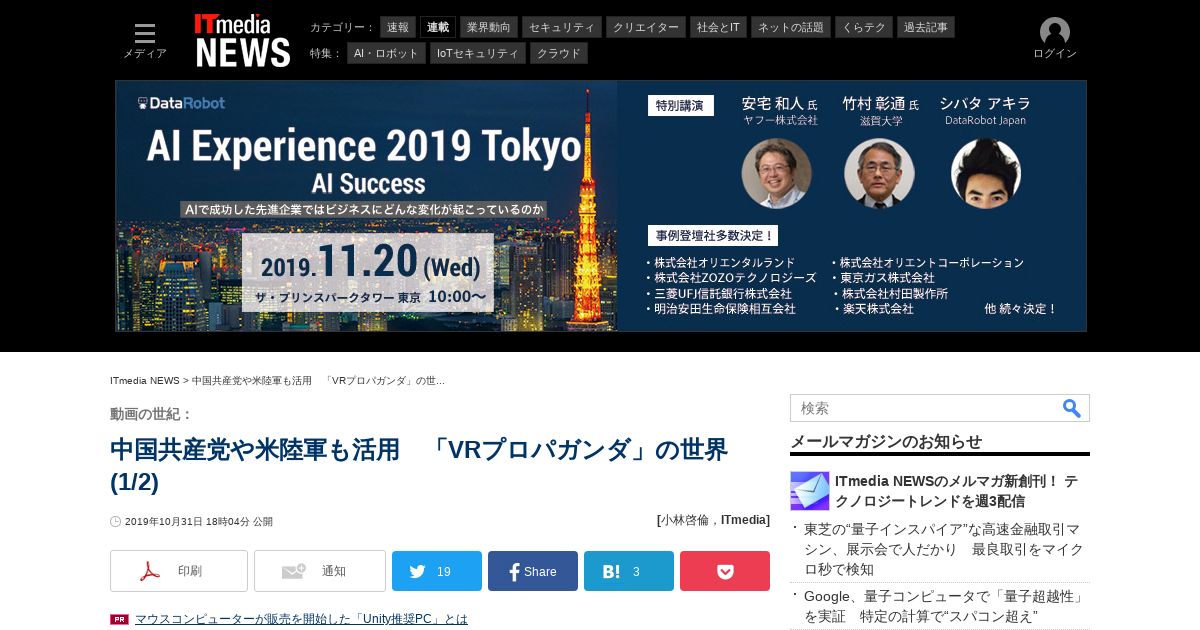Open the セキュリティ category

tap(562, 27)
